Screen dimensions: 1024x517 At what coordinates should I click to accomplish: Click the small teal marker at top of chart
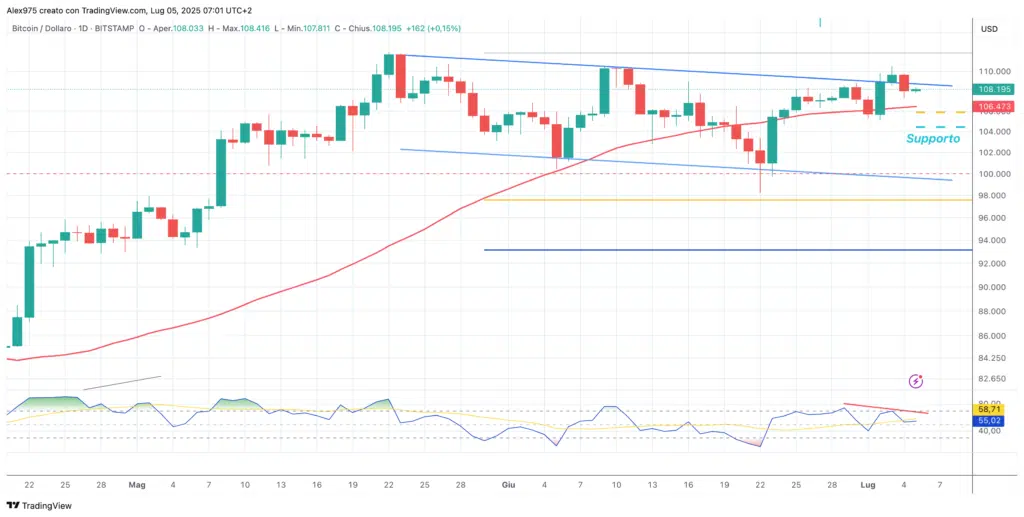click(x=820, y=21)
